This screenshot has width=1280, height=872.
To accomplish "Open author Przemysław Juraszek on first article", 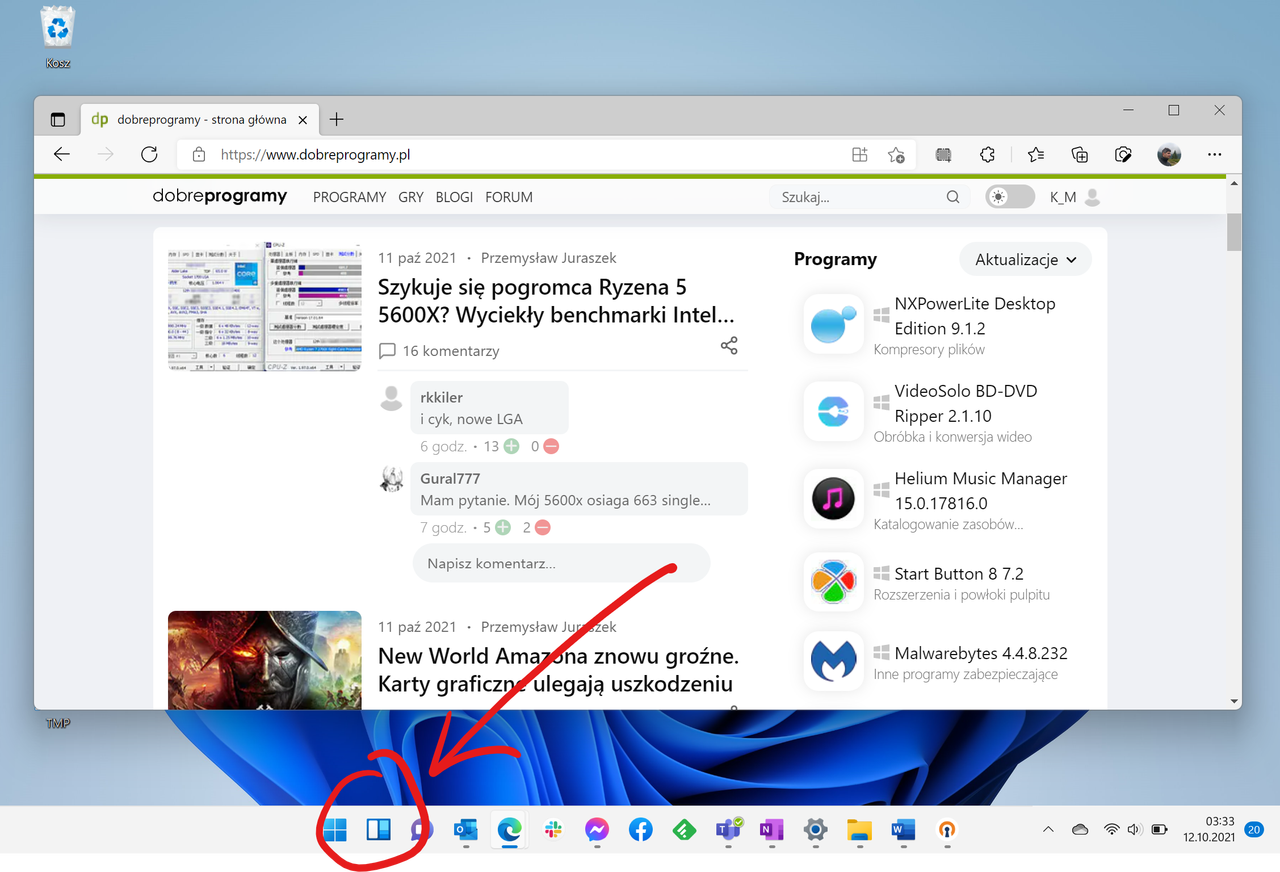I will pyautogui.click(x=549, y=258).
